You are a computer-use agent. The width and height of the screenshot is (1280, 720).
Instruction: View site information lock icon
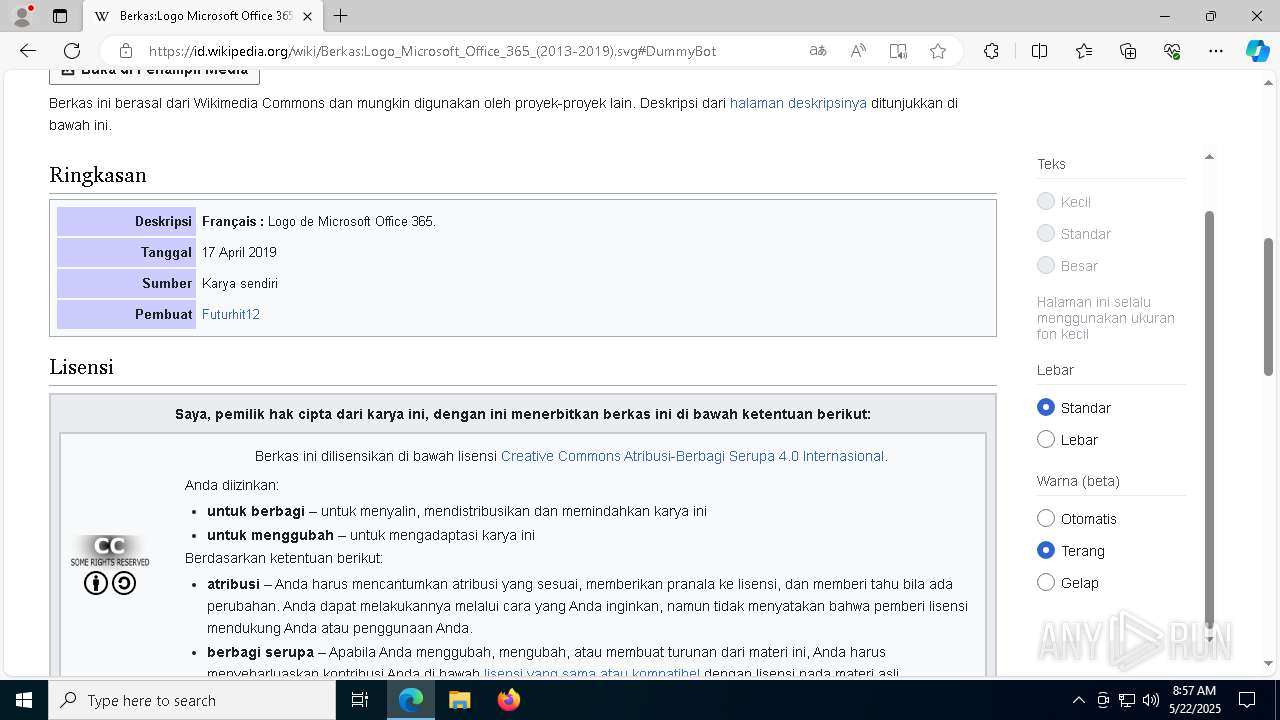(125, 51)
